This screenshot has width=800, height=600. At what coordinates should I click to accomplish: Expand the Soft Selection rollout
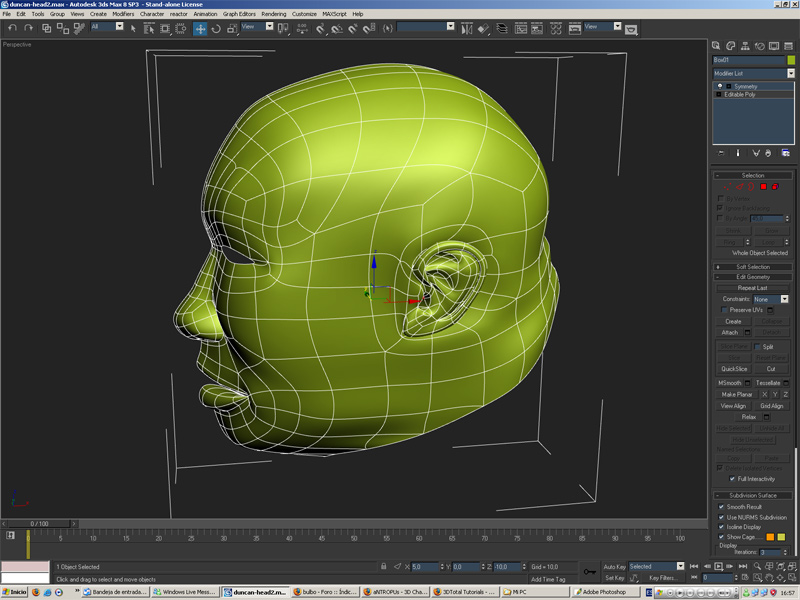pyautogui.click(x=753, y=267)
